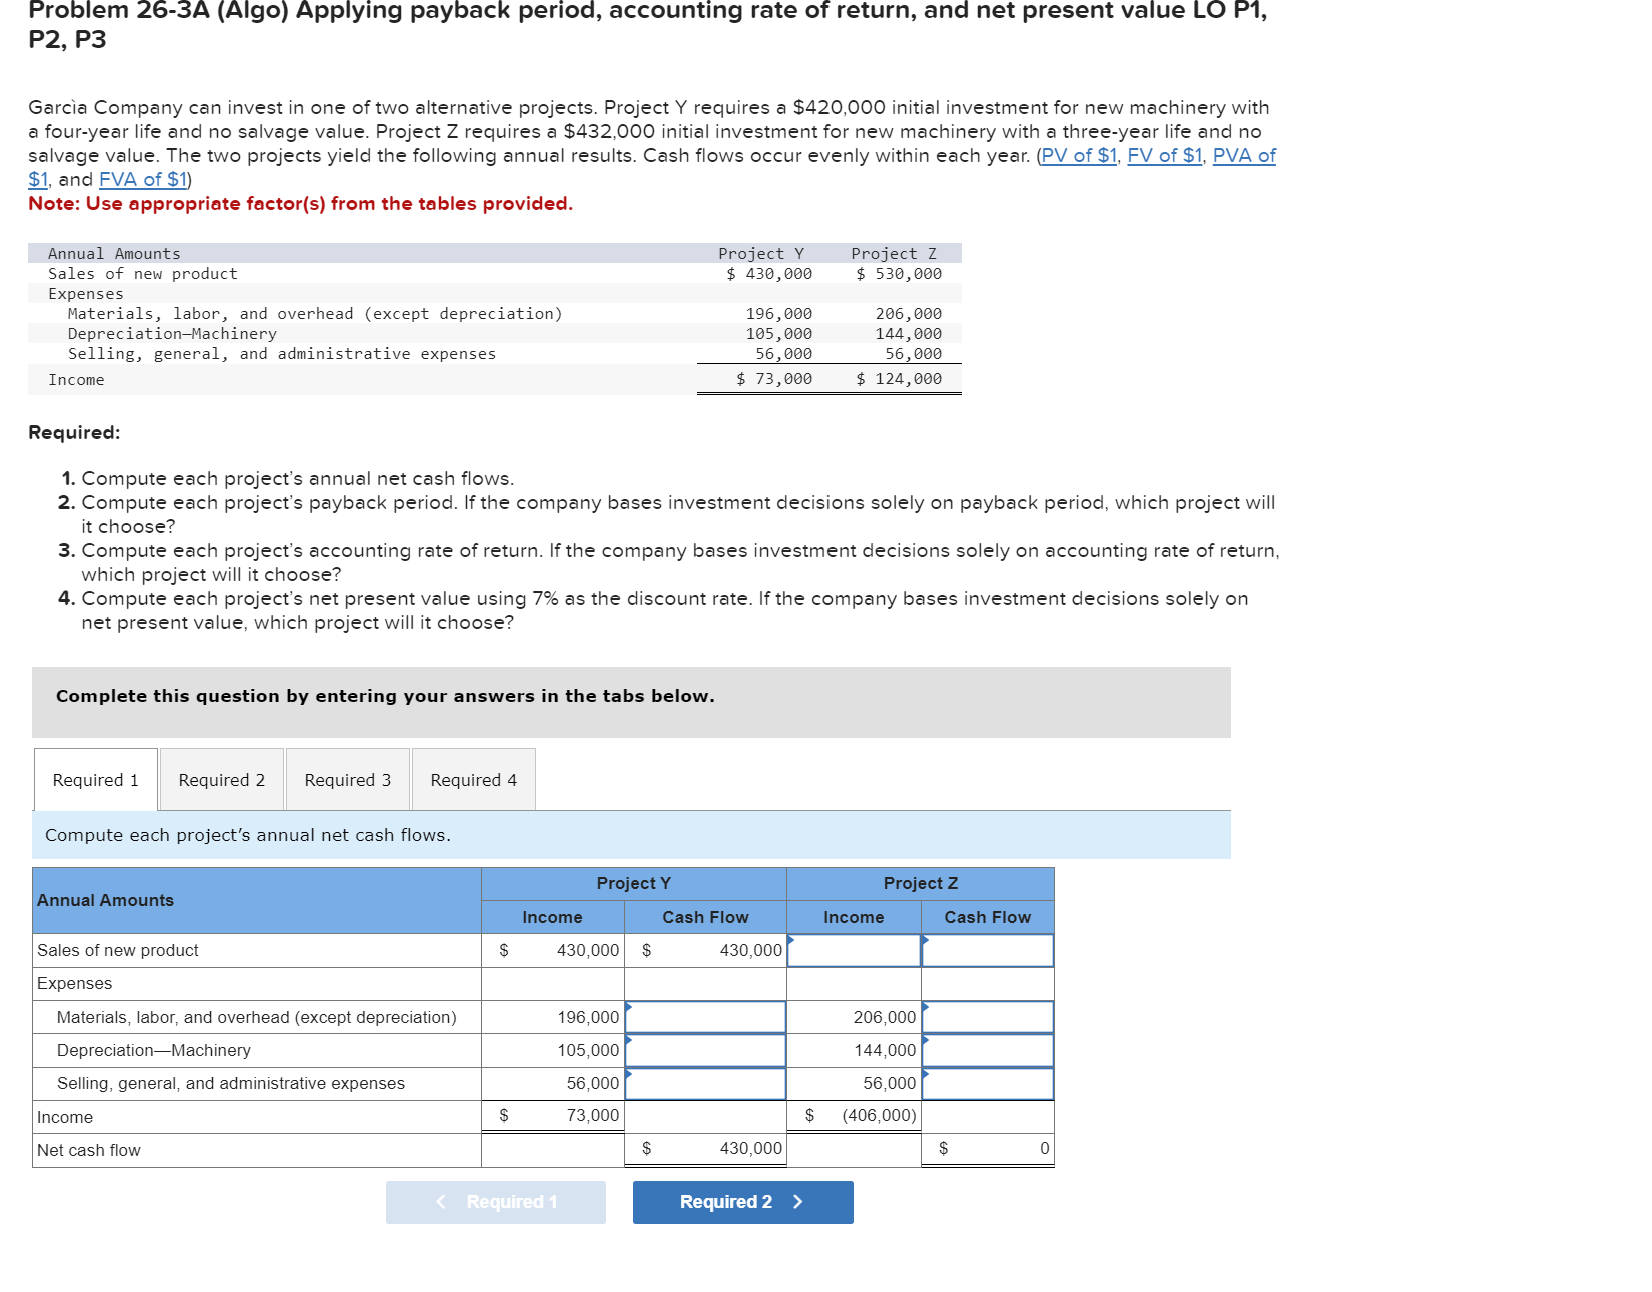Screen dimensions: 1652x1292
Task: Open the FV of $1 table link
Action: coord(1164,156)
